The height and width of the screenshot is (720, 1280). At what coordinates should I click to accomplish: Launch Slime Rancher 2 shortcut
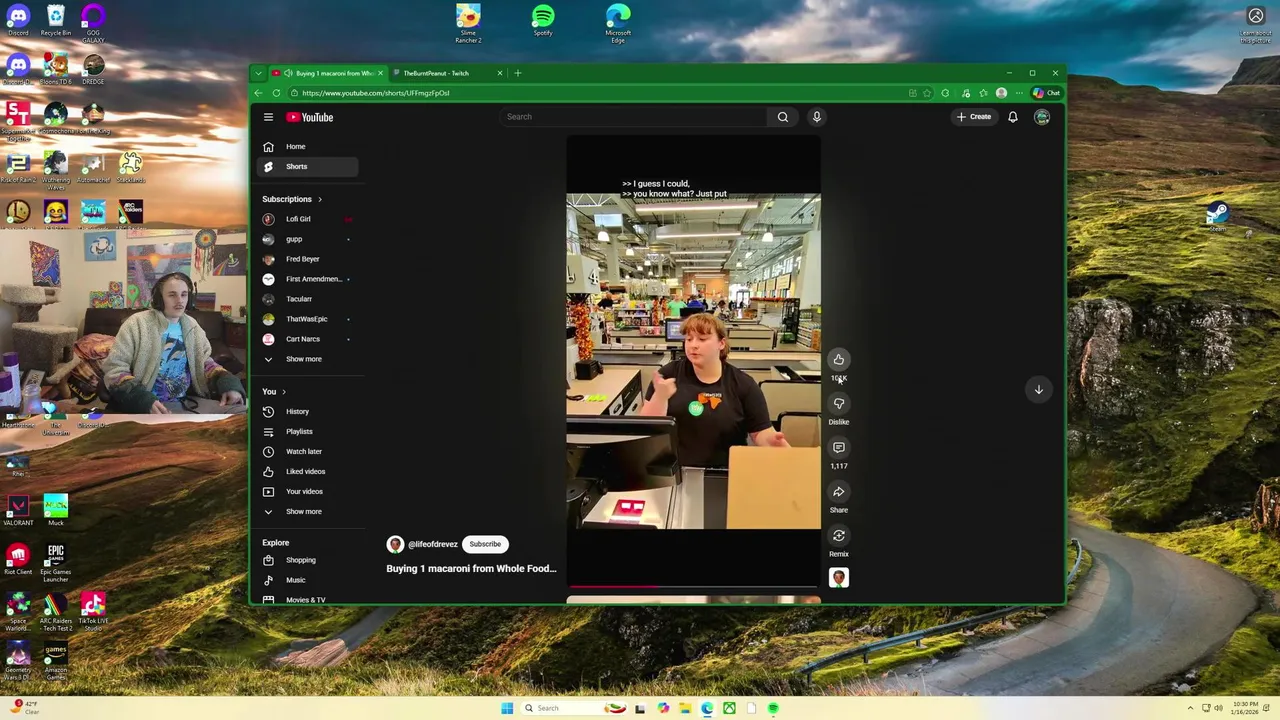click(468, 23)
